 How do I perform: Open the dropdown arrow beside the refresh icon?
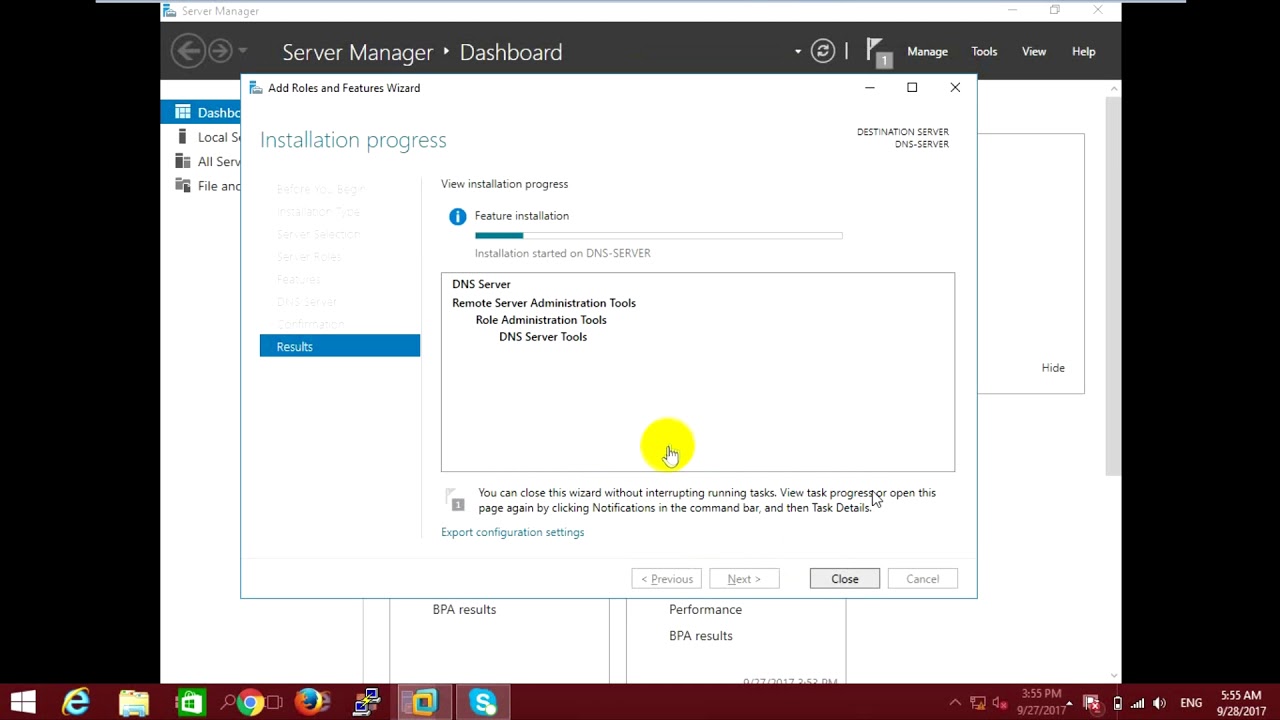coord(798,51)
